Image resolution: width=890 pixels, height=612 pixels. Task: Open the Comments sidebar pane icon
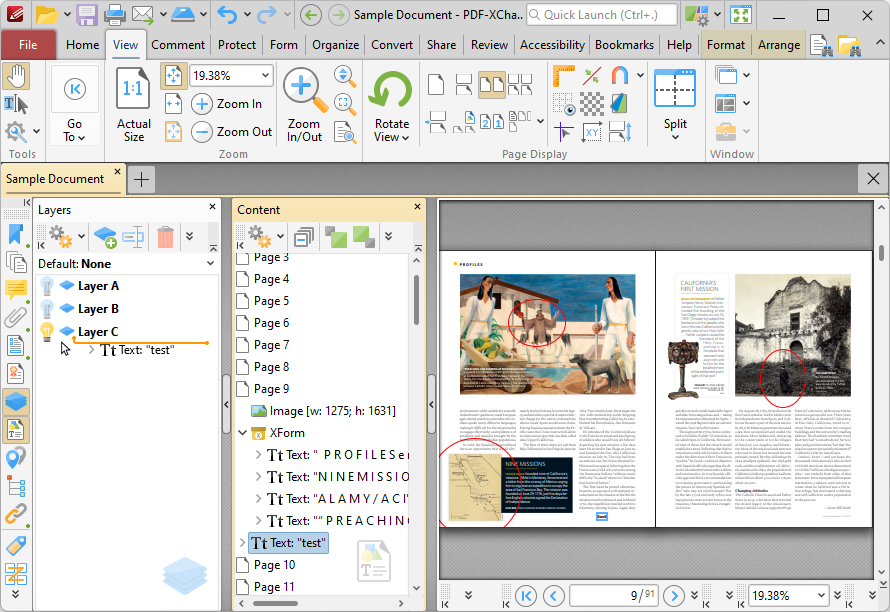tap(16, 290)
